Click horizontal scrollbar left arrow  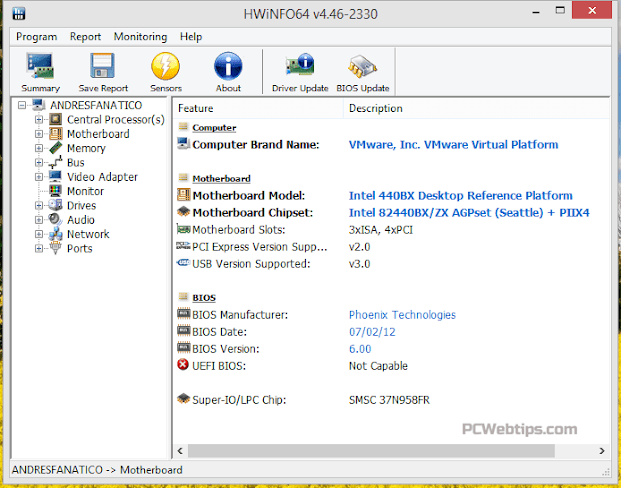180,451
